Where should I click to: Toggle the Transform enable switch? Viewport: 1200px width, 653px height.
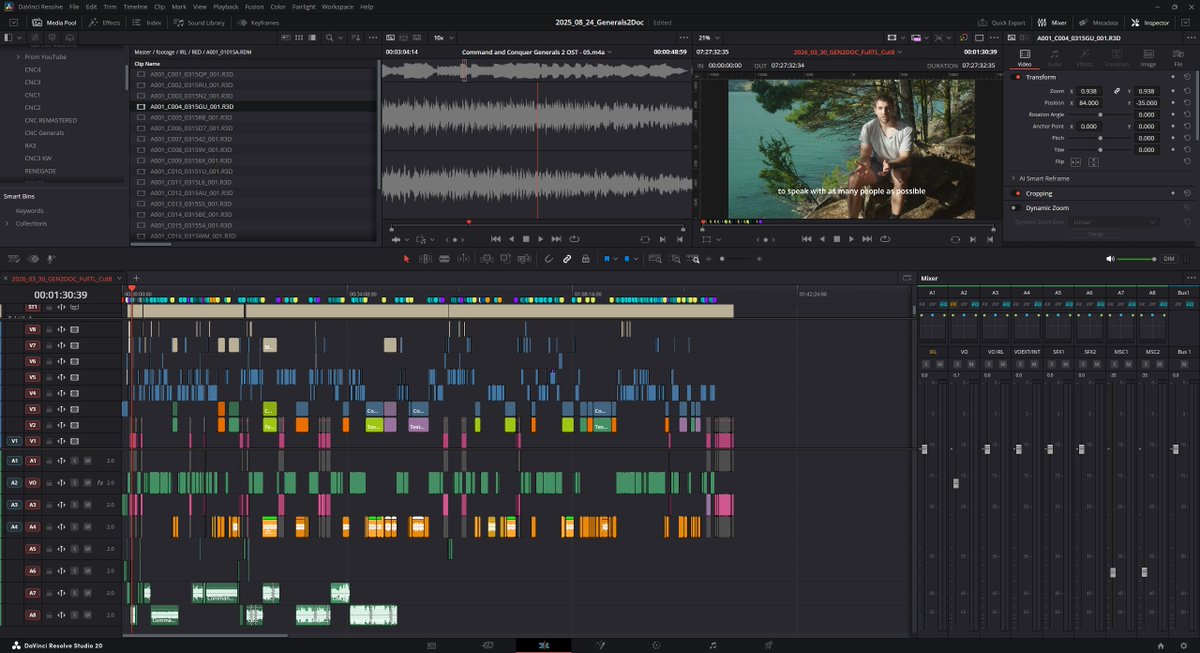(1016, 77)
